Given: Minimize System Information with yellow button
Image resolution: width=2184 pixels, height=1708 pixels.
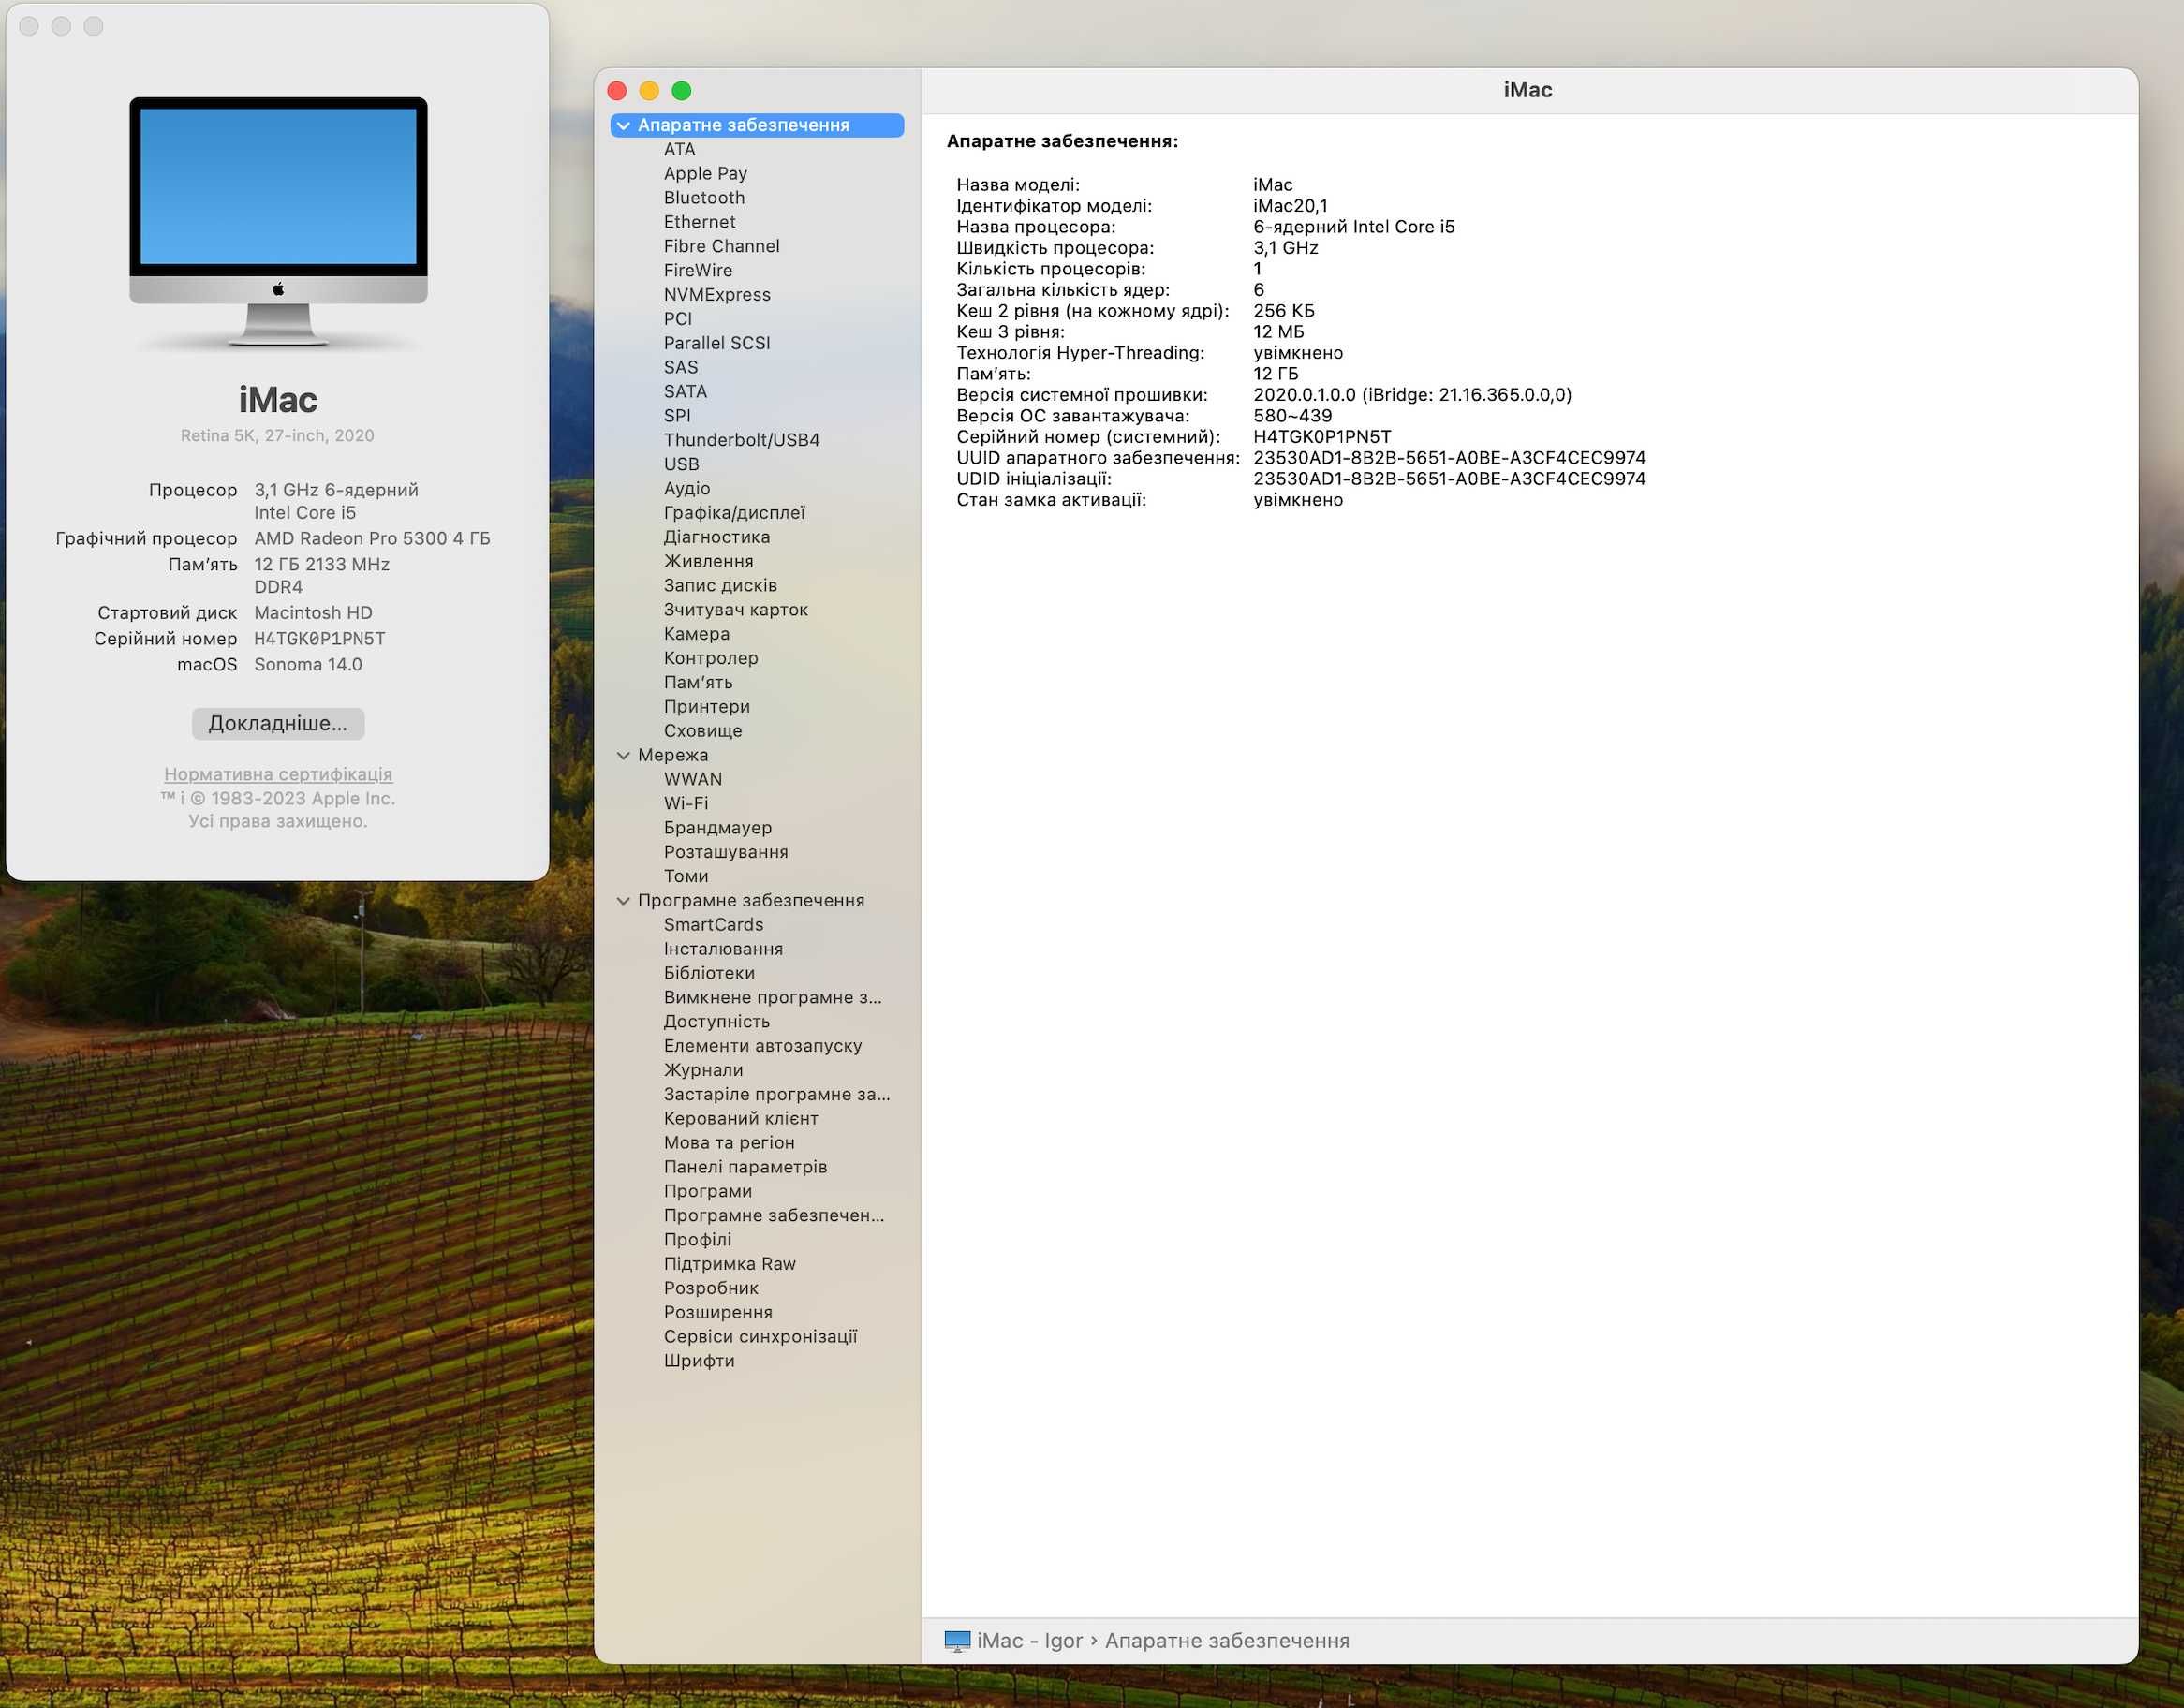Looking at the screenshot, I should (649, 91).
